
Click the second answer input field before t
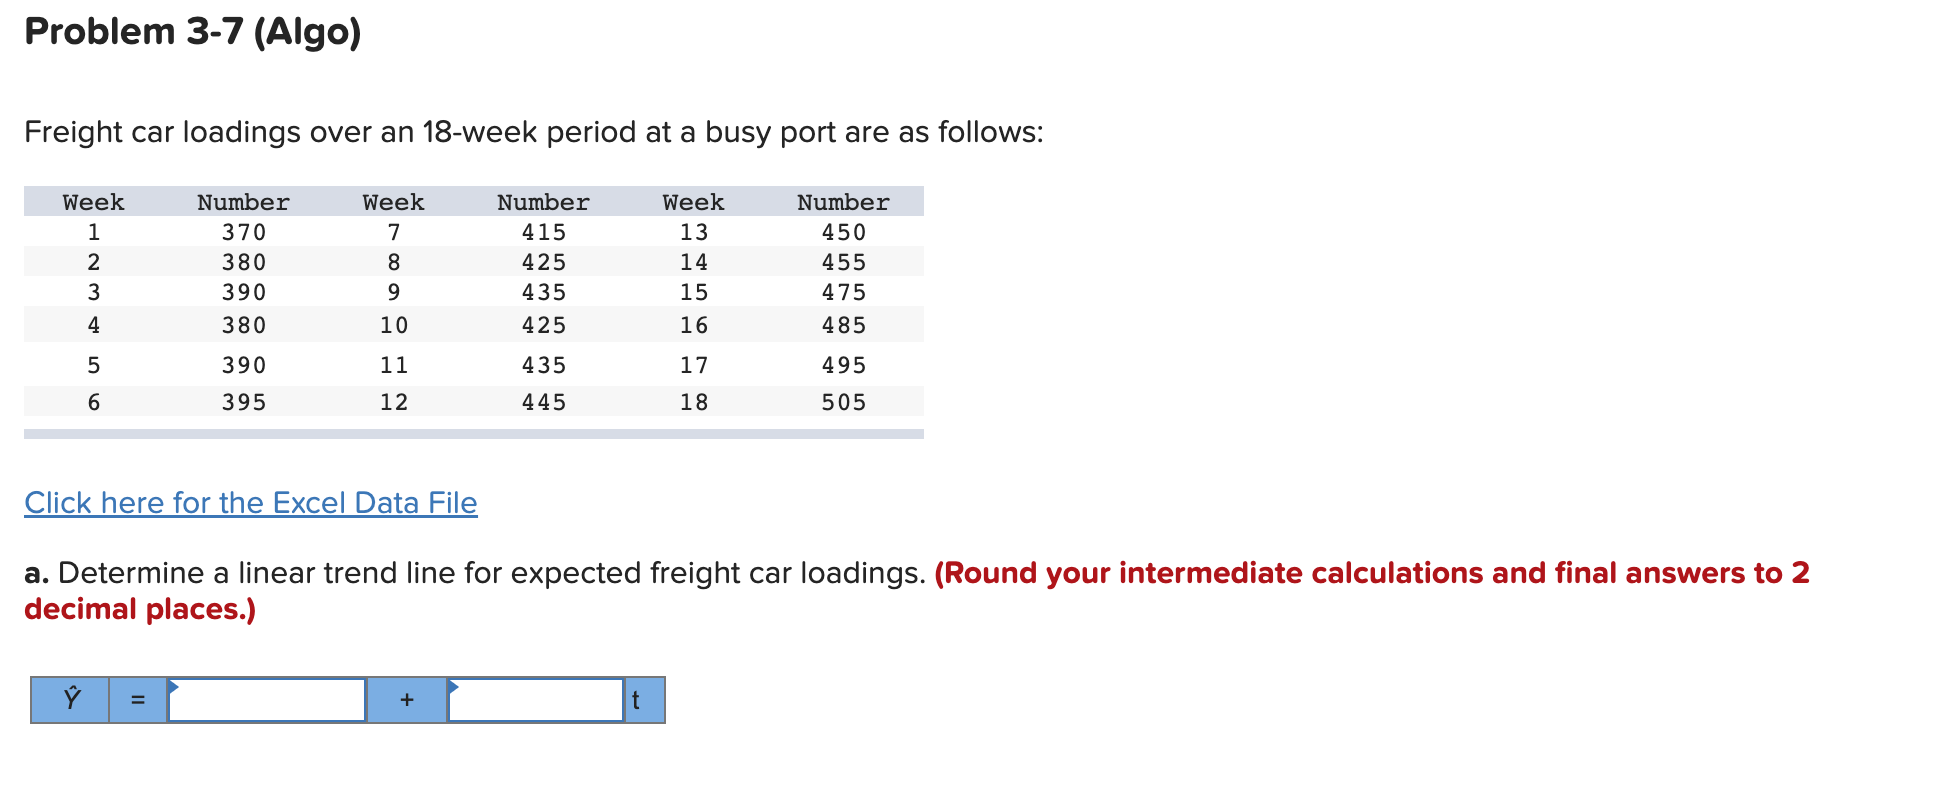(535, 700)
